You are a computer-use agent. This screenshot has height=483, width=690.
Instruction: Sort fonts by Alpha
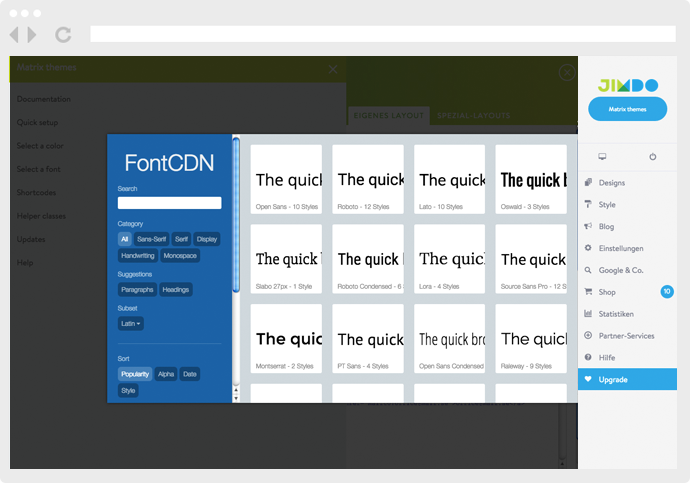(166, 374)
